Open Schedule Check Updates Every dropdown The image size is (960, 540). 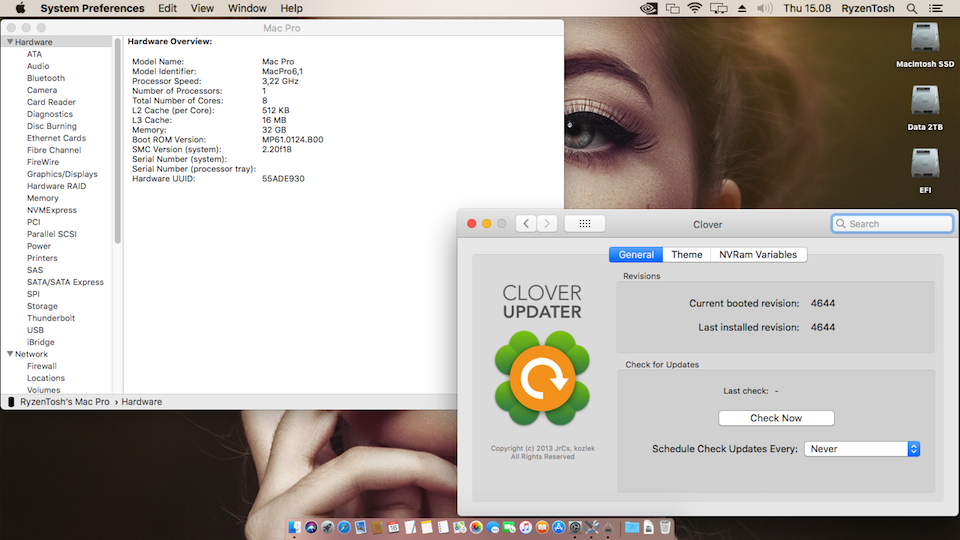coord(862,449)
